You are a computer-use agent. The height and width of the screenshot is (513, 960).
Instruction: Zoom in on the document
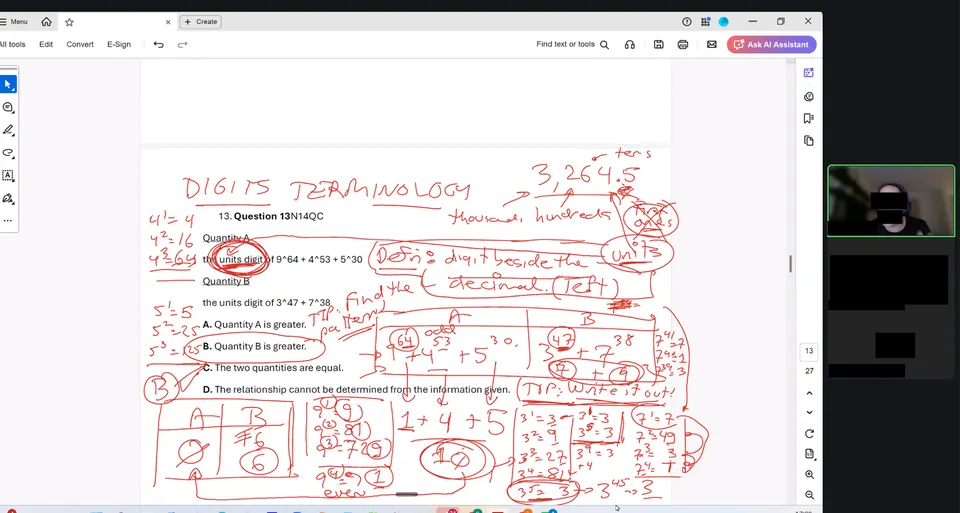tap(809, 474)
